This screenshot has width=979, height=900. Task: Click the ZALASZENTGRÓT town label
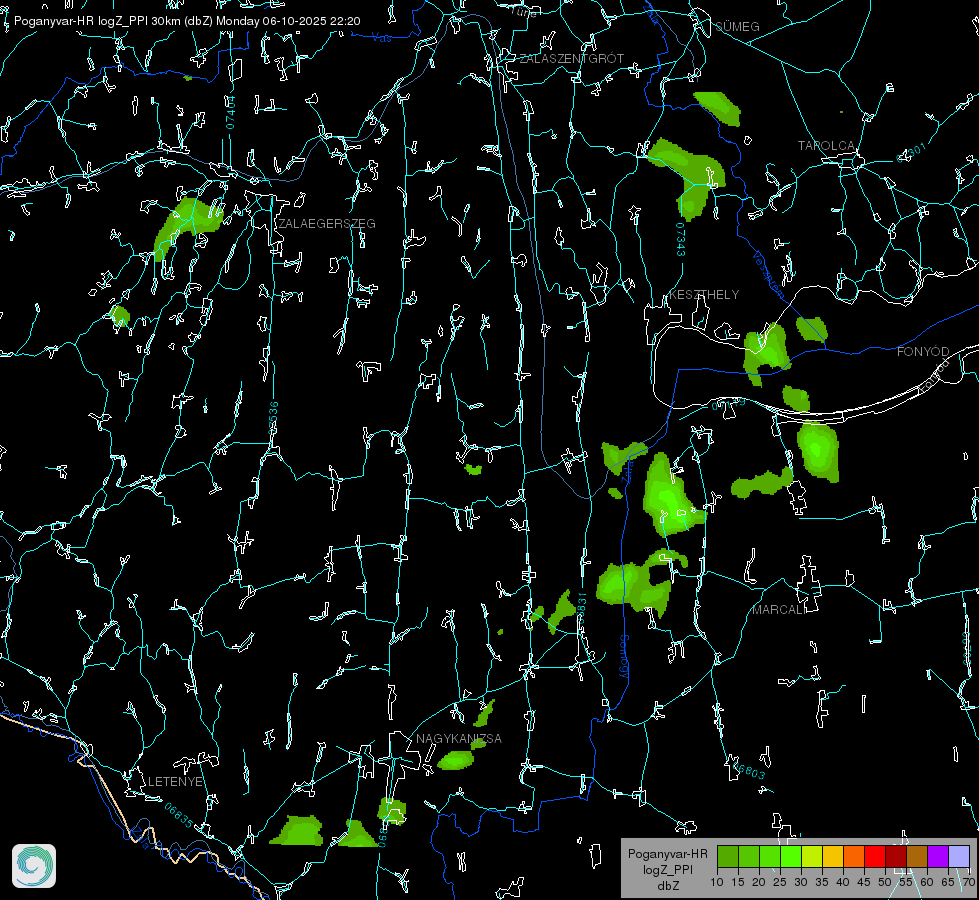click(x=571, y=59)
